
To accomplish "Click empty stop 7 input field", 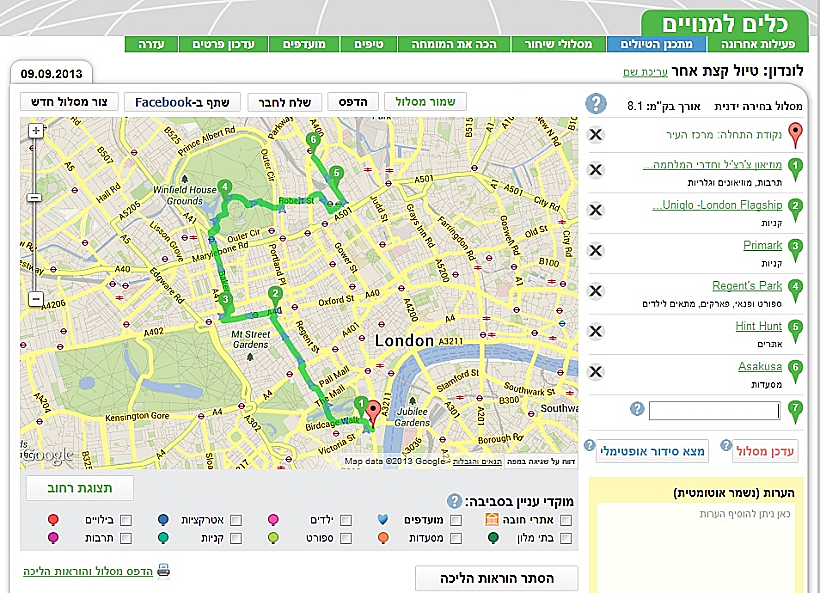I will (714, 410).
